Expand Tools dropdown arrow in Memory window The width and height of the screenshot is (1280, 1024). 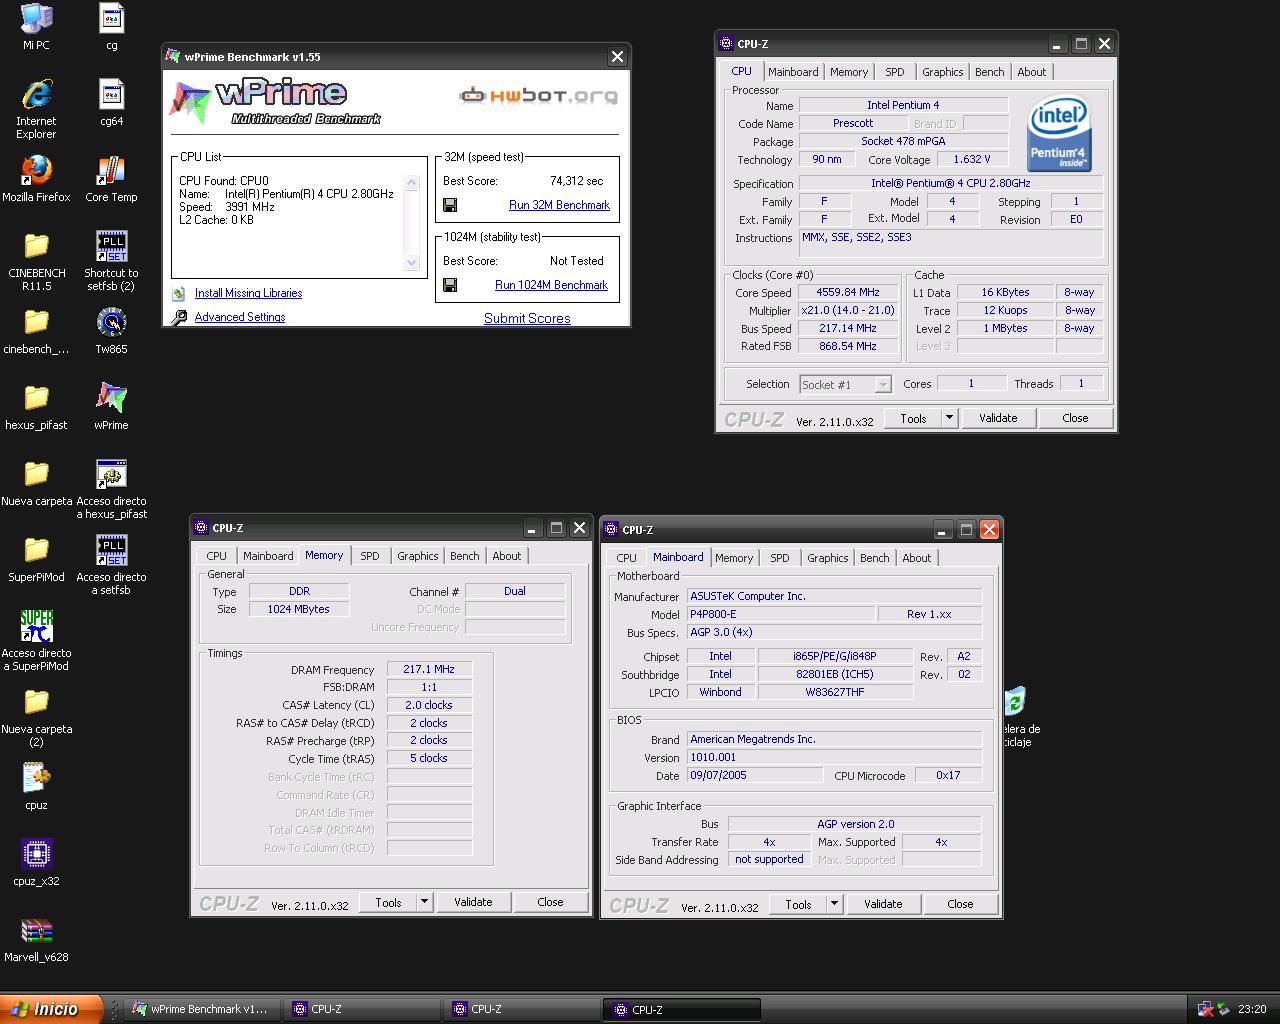[424, 902]
